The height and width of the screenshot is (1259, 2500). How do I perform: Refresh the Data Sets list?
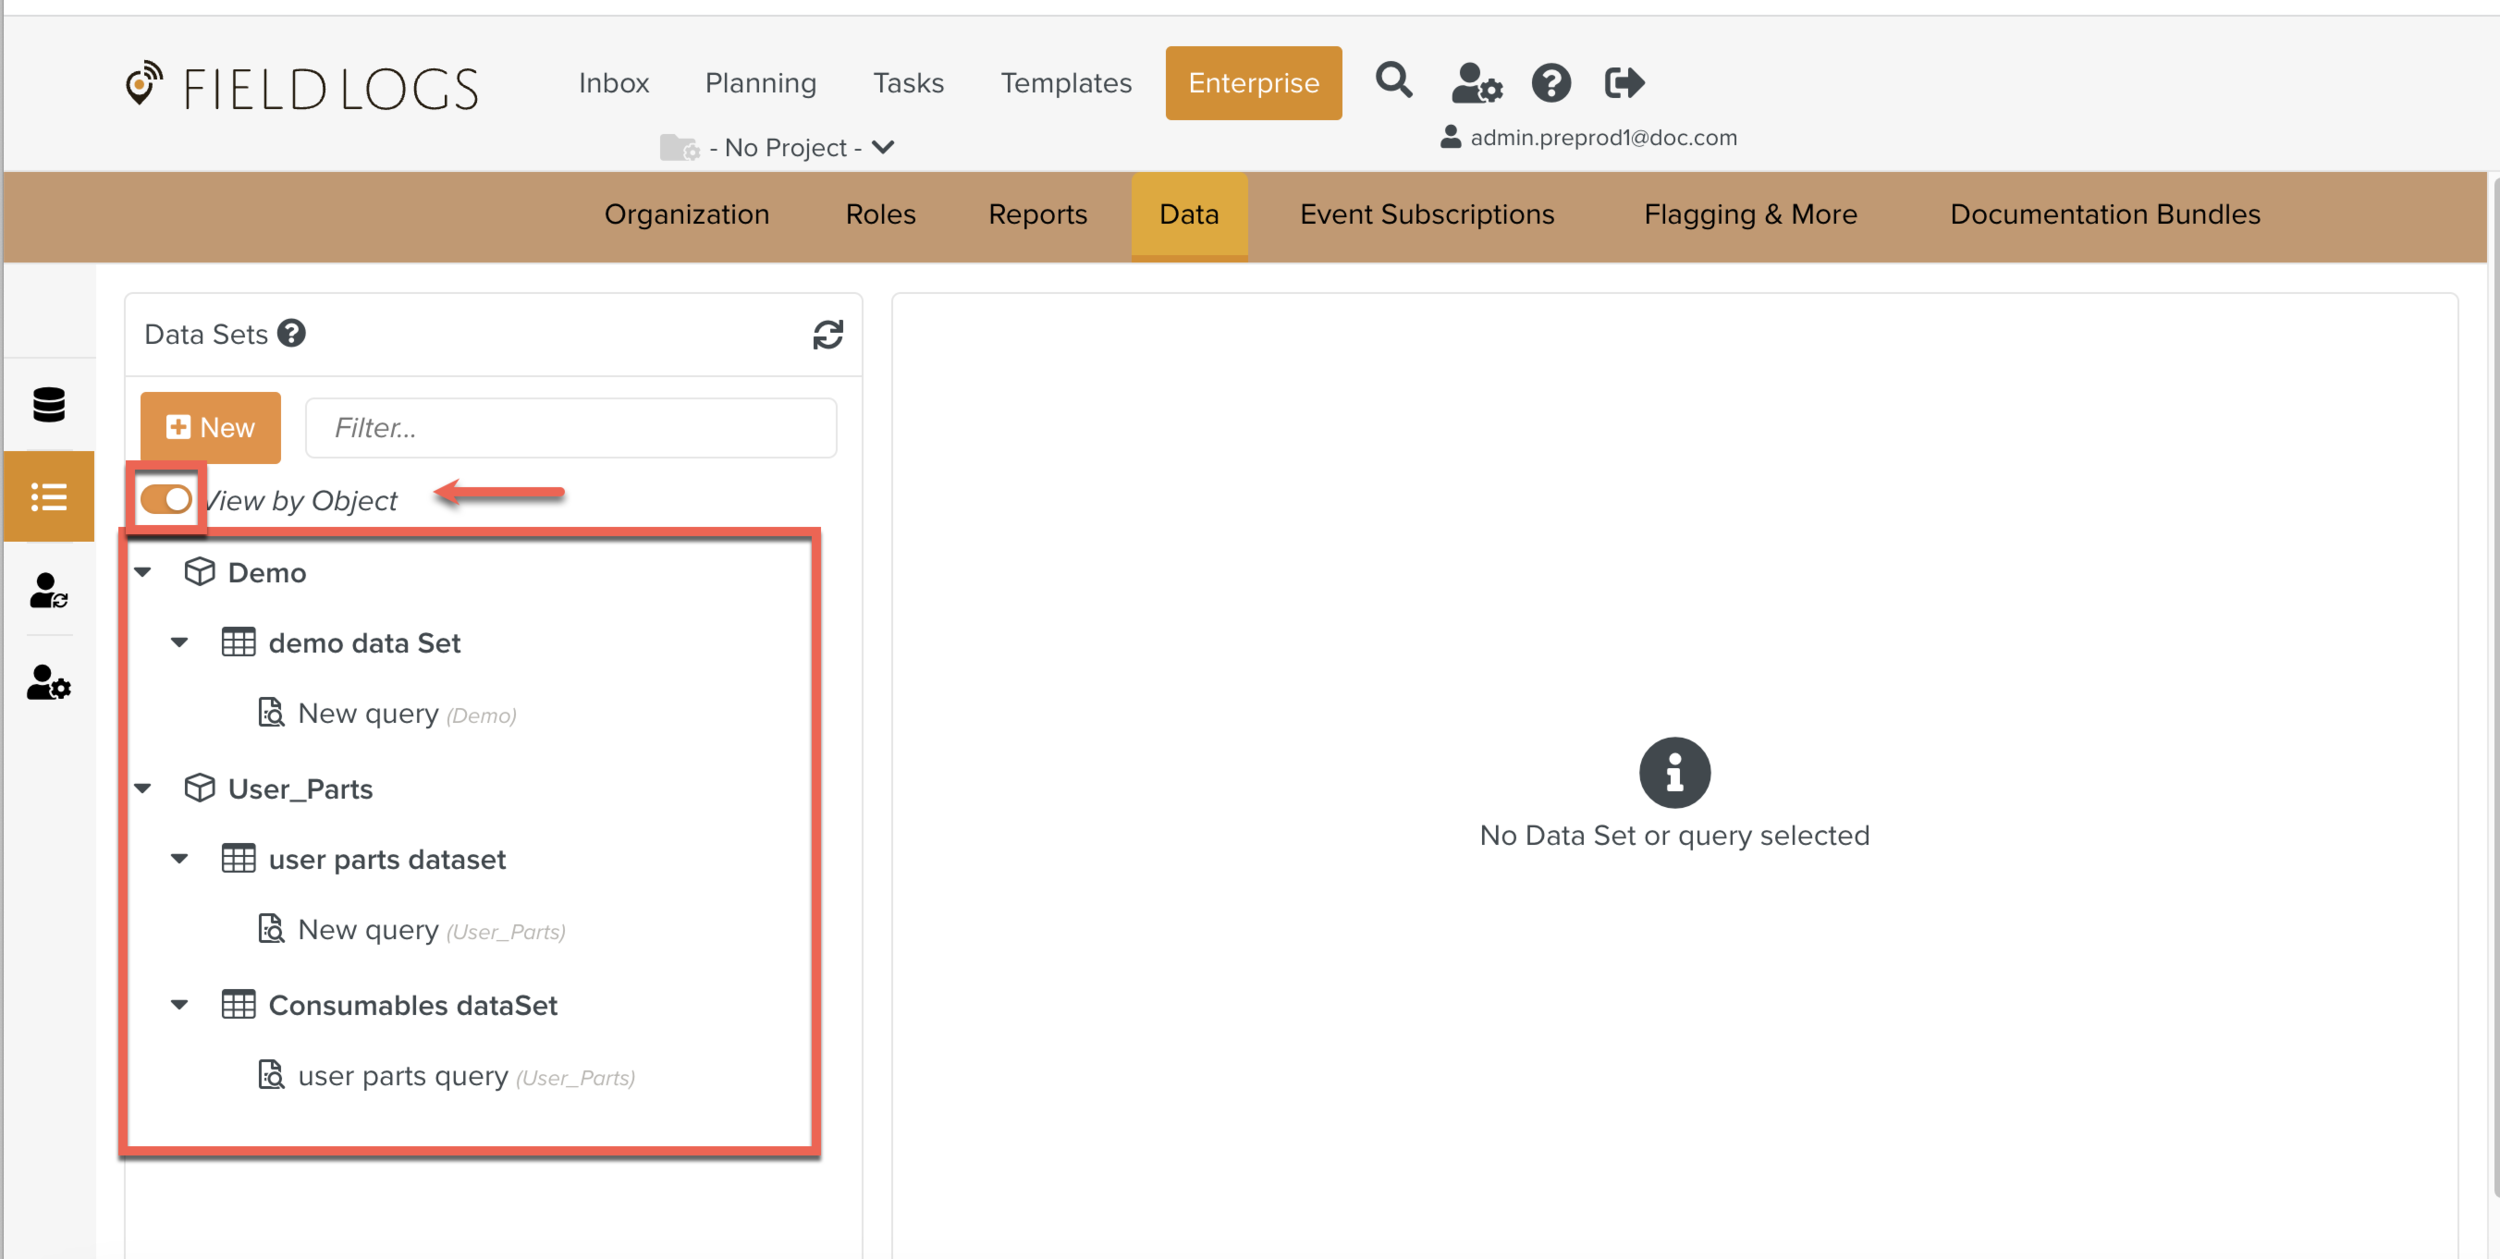coord(827,335)
